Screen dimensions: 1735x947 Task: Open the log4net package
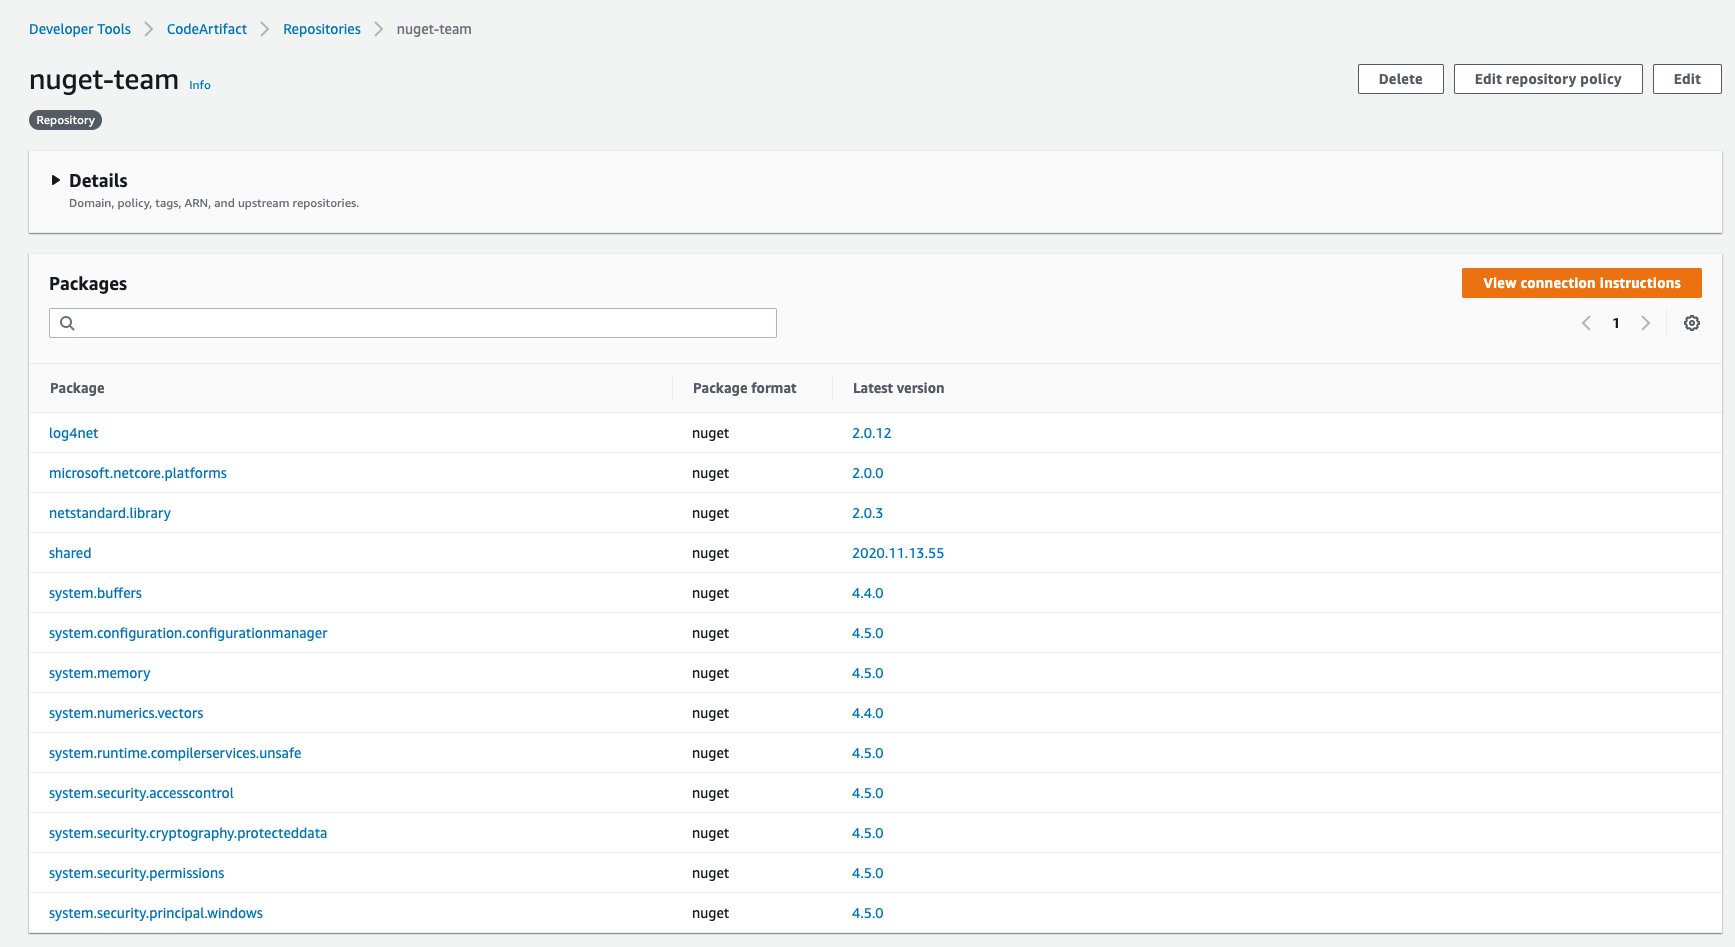(73, 433)
